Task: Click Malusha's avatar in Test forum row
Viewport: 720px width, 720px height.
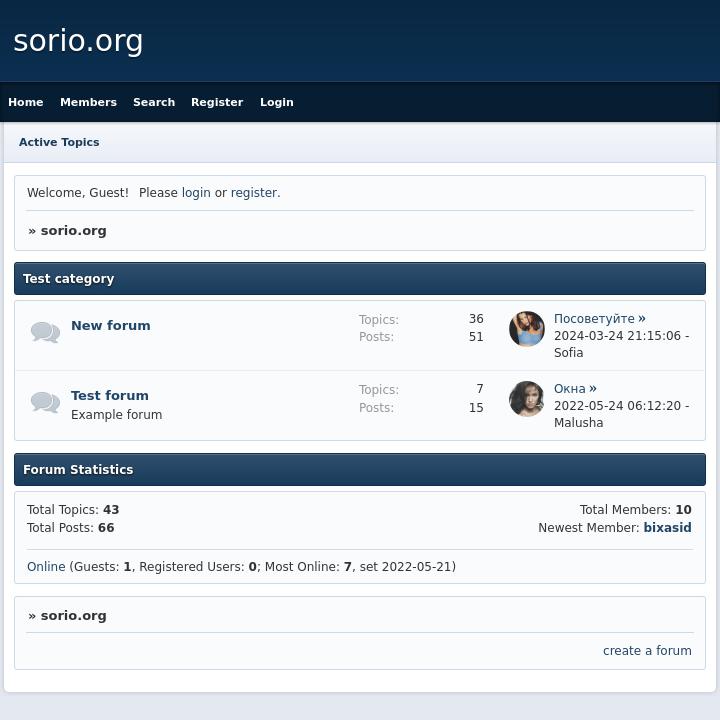Action: coord(527,399)
